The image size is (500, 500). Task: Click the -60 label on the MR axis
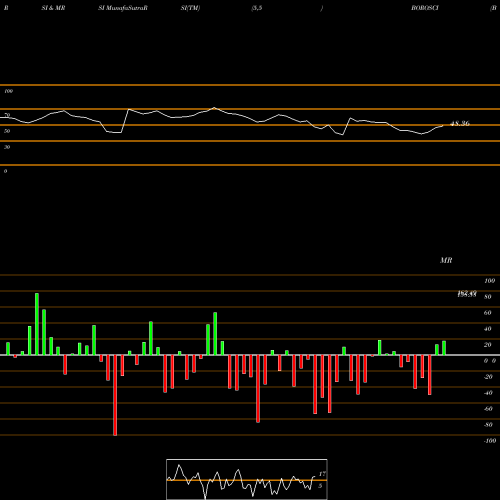tap(488, 409)
